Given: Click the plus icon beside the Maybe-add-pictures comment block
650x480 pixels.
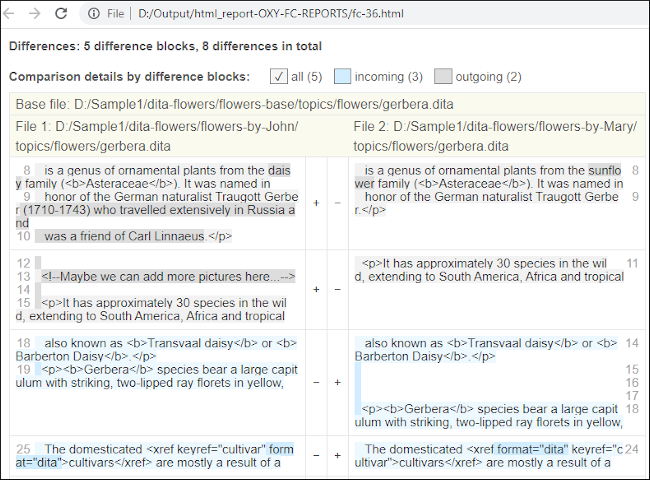Looking at the screenshot, I should point(317,289).
